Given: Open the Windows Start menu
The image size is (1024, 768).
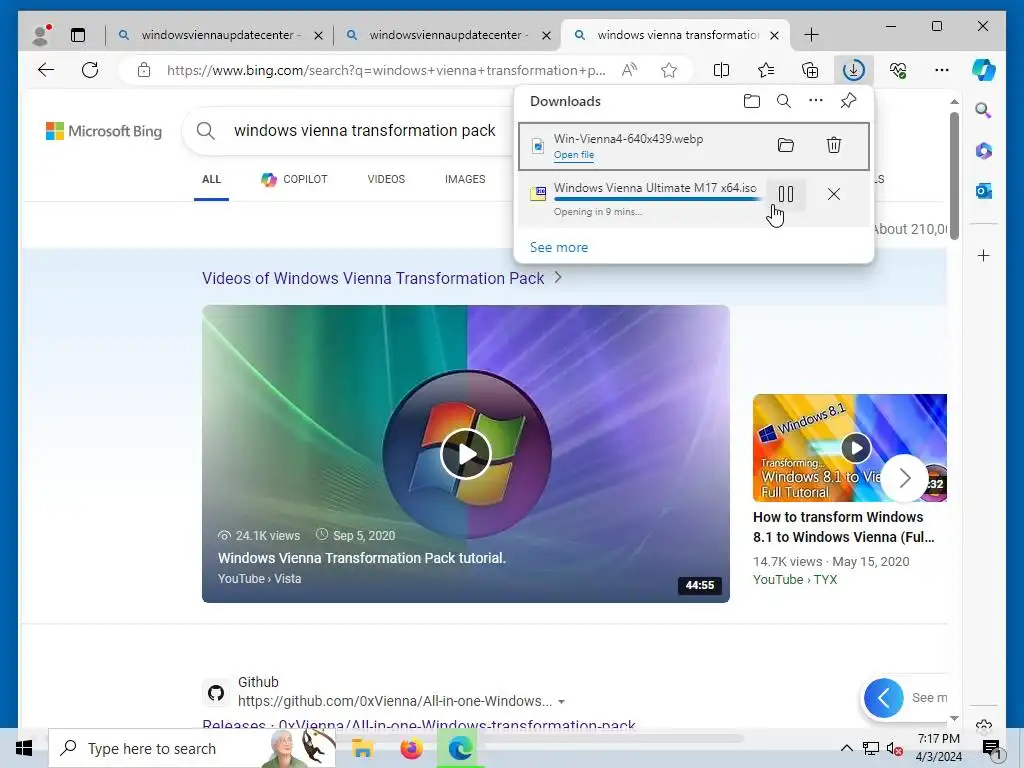Looking at the screenshot, I should pos(24,748).
